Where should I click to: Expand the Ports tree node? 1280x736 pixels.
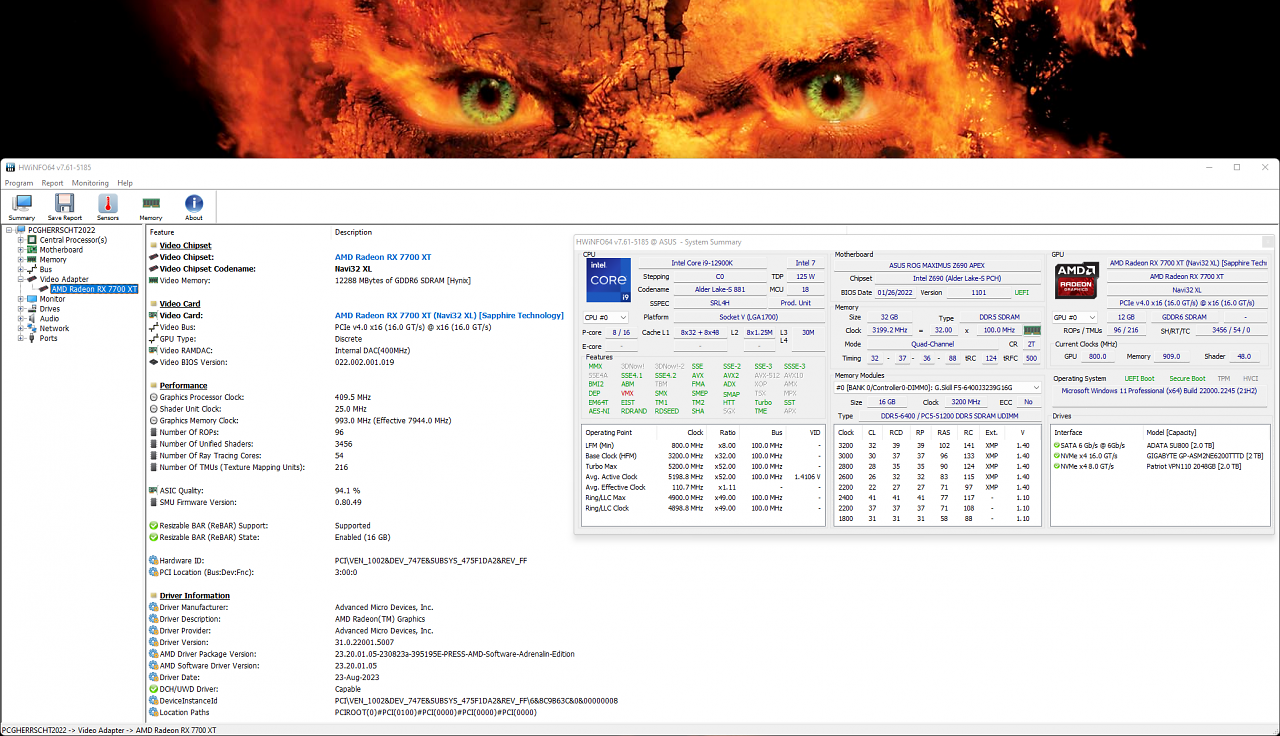pyautogui.click(x=20, y=338)
